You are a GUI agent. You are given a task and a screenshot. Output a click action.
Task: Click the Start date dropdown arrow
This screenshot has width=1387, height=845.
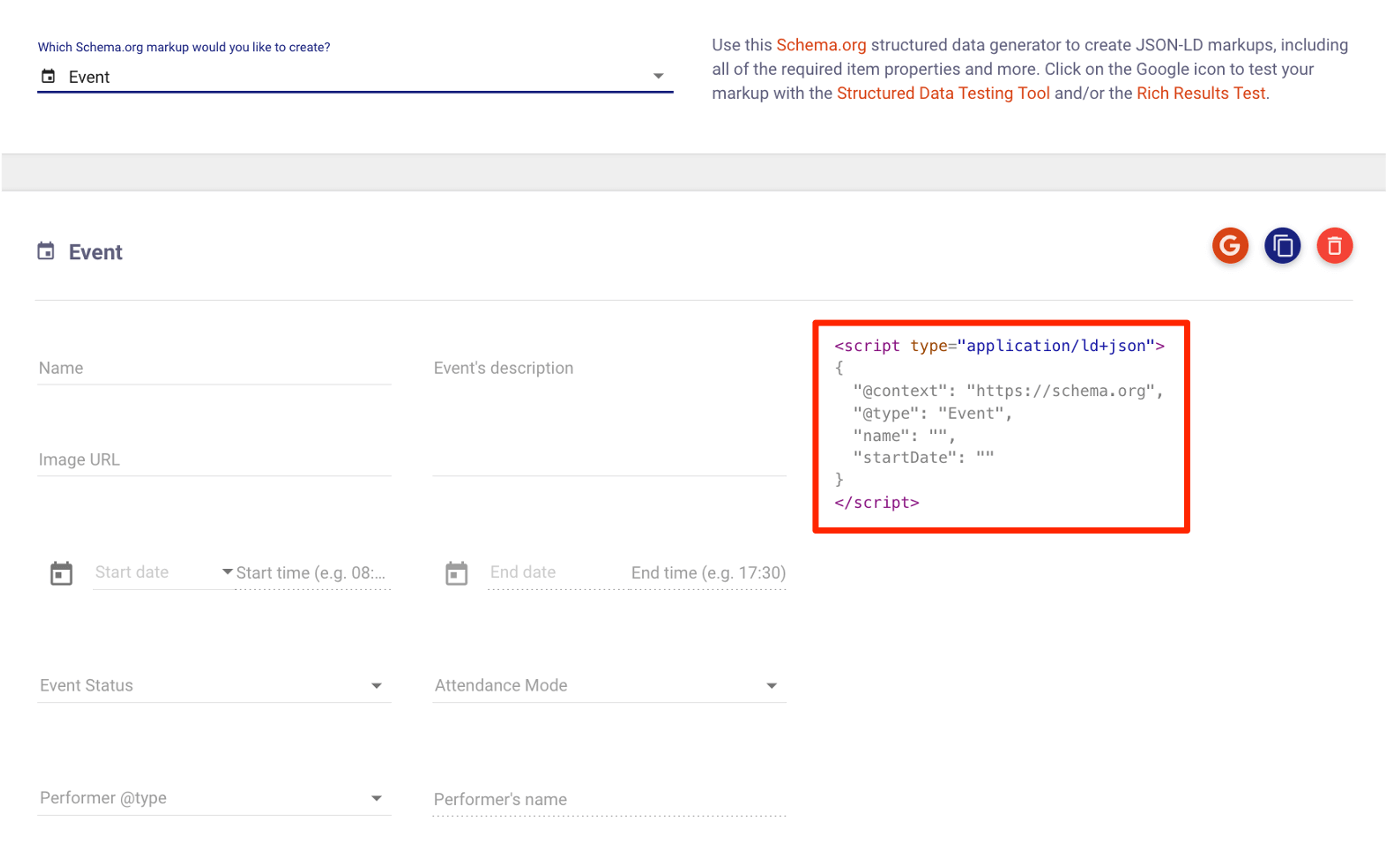click(227, 572)
